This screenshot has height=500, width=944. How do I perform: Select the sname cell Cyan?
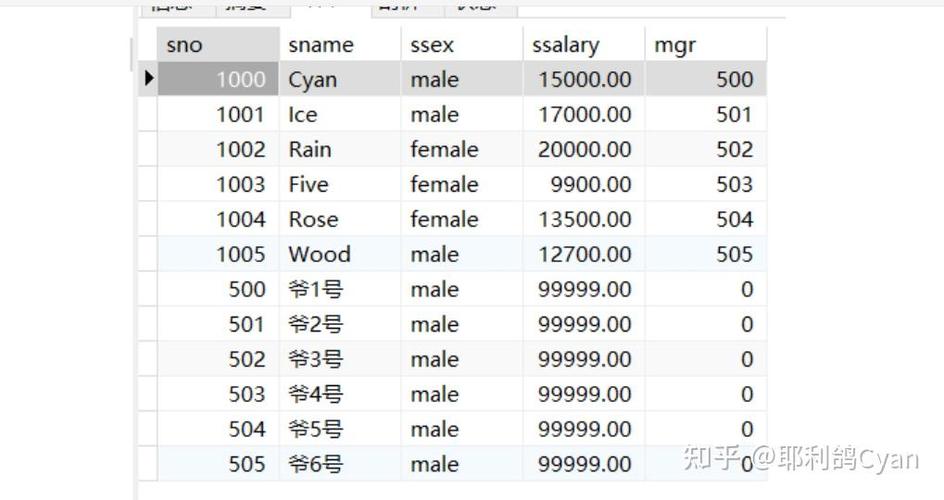click(x=340, y=79)
